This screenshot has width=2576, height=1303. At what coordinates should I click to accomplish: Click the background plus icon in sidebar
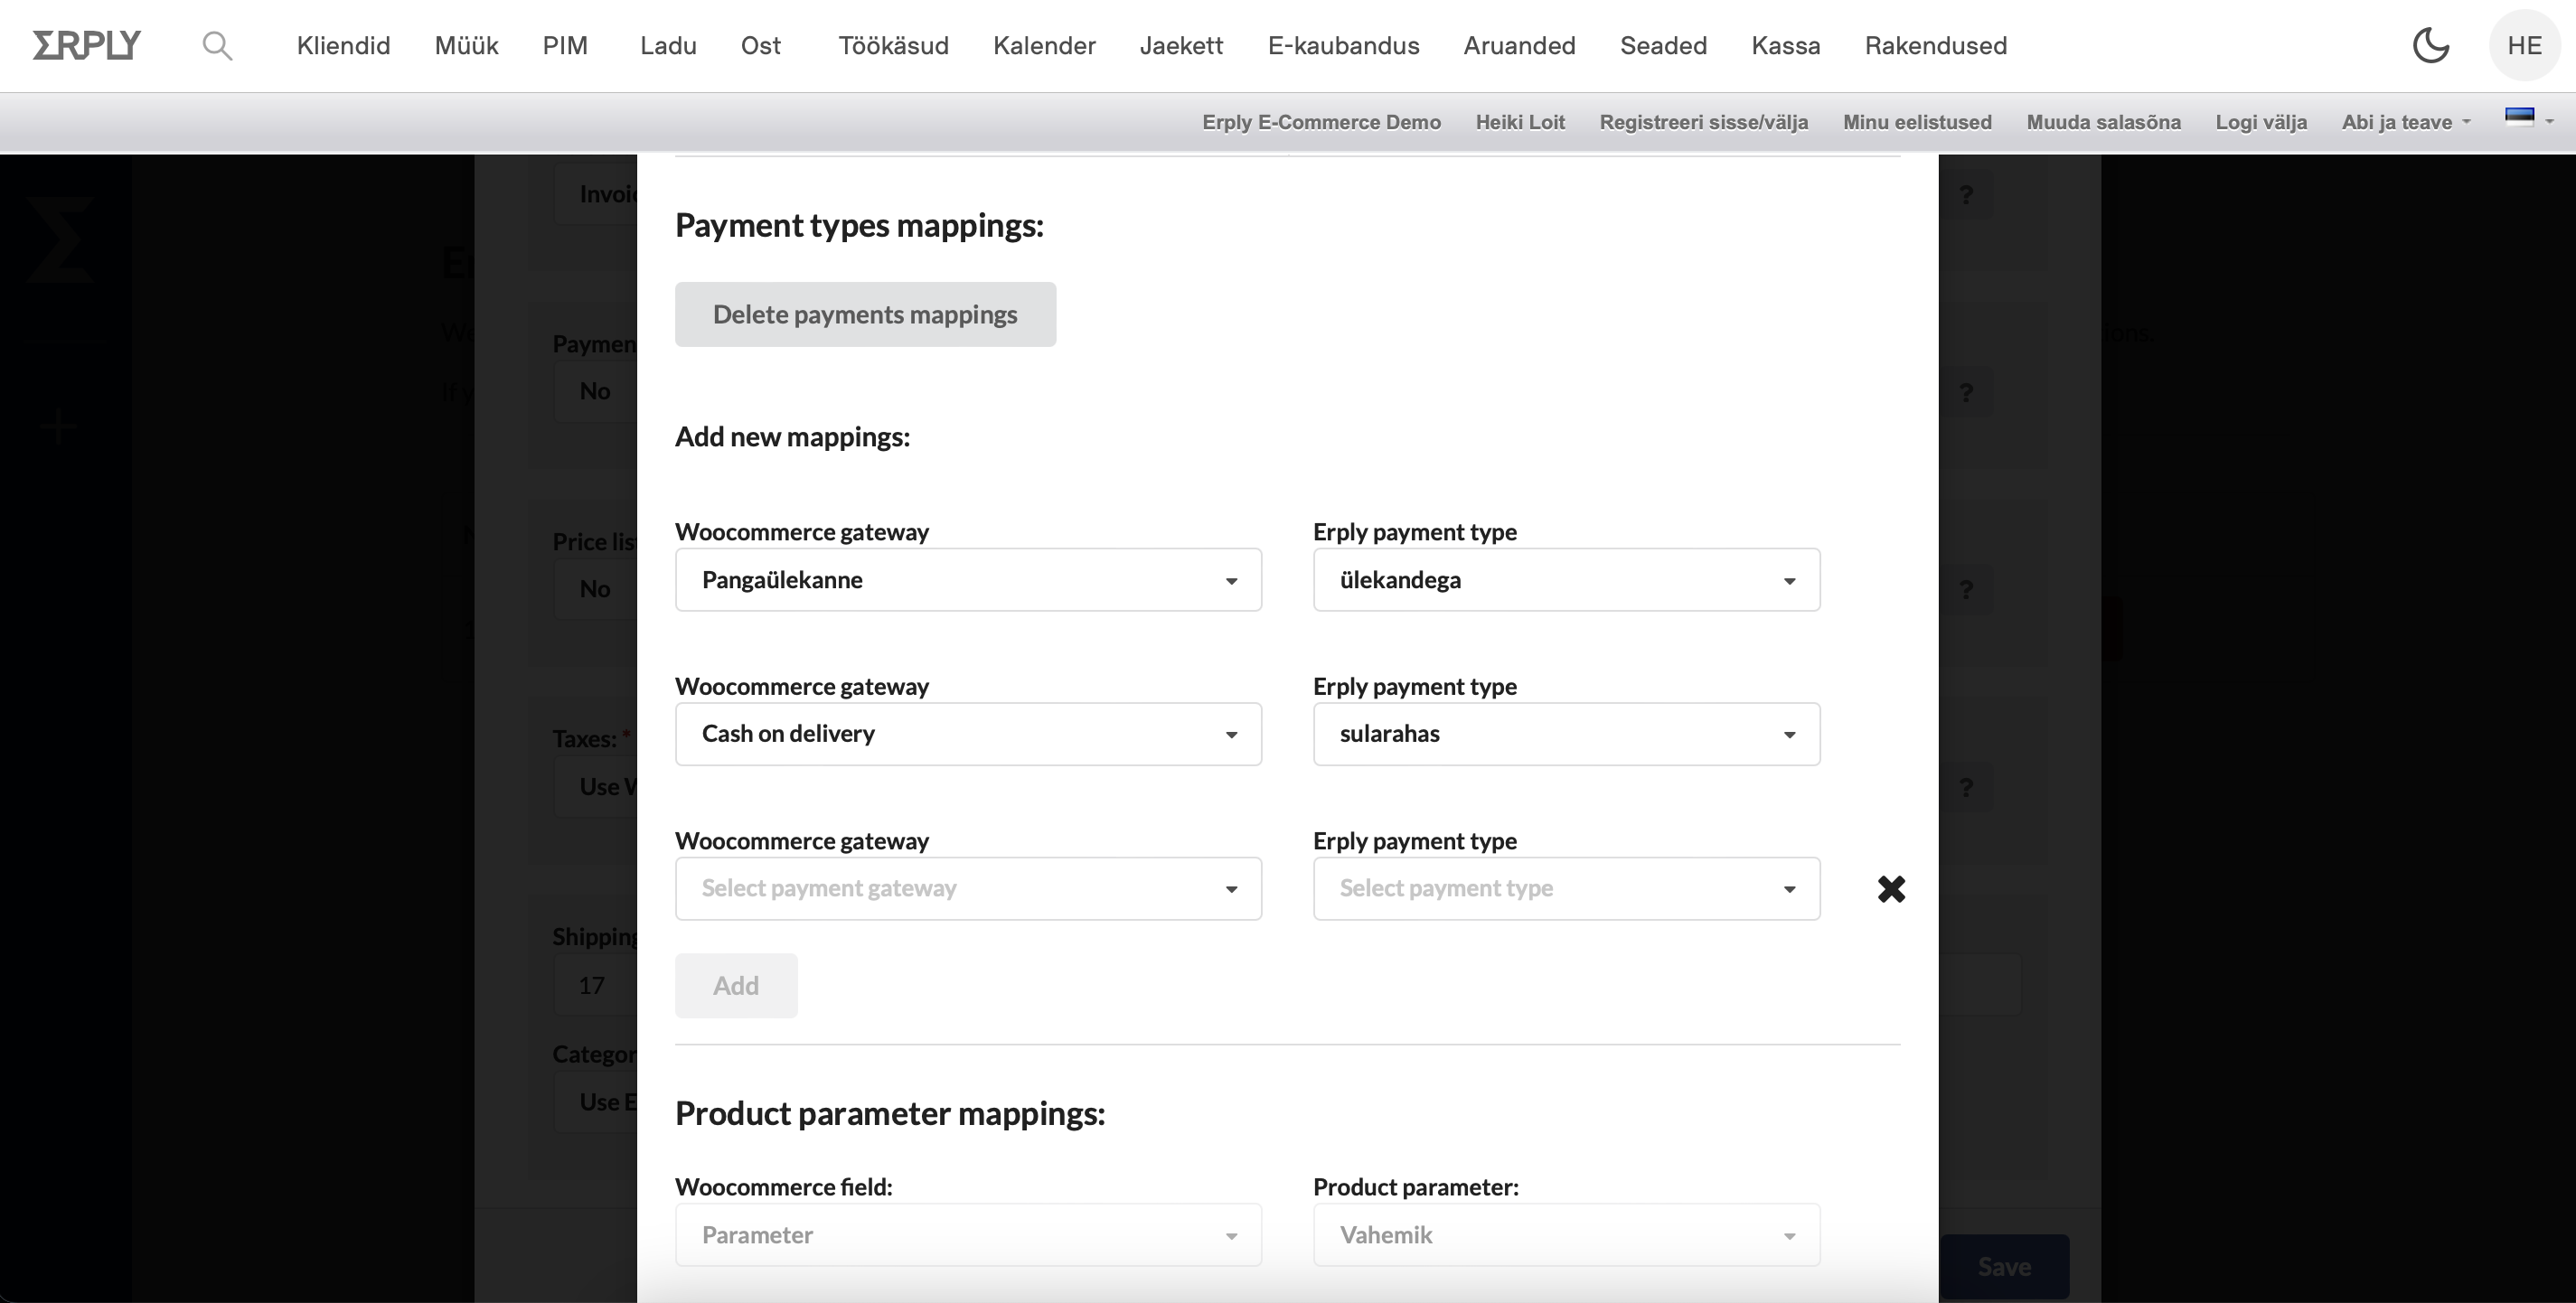pos(58,427)
